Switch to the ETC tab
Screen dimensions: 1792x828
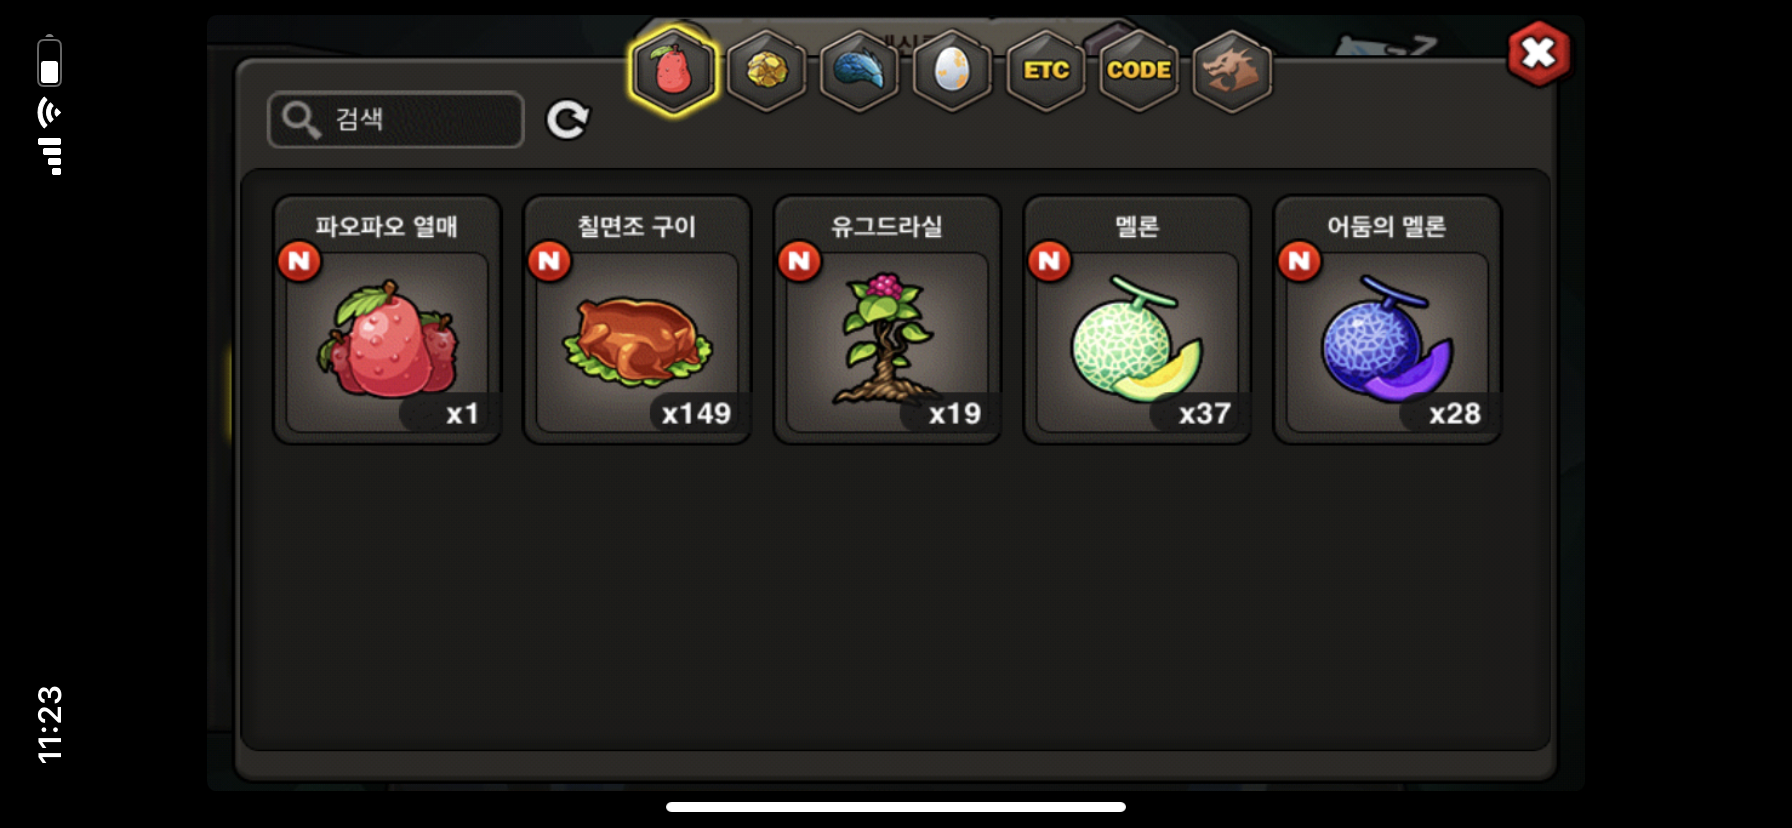click(1046, 70)
